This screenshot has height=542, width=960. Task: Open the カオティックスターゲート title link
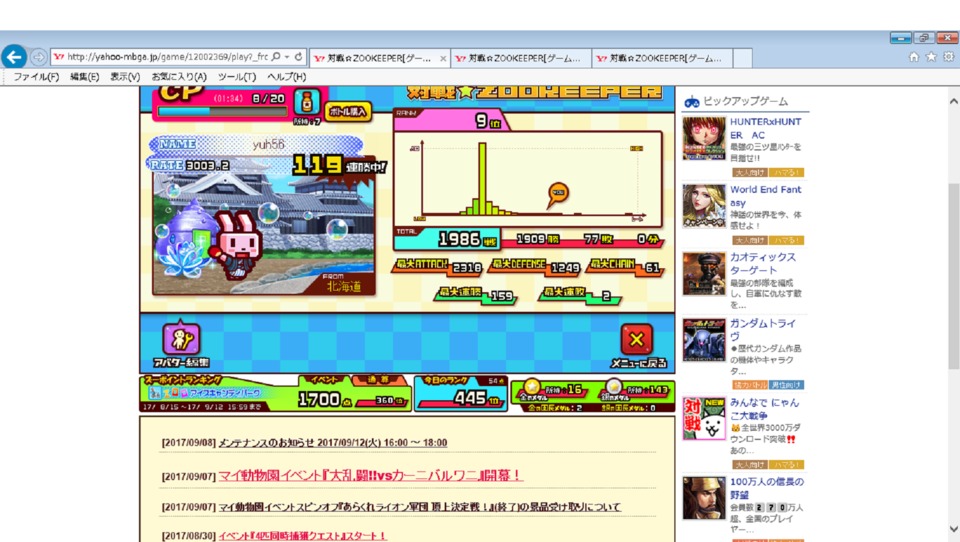(763, 263)
